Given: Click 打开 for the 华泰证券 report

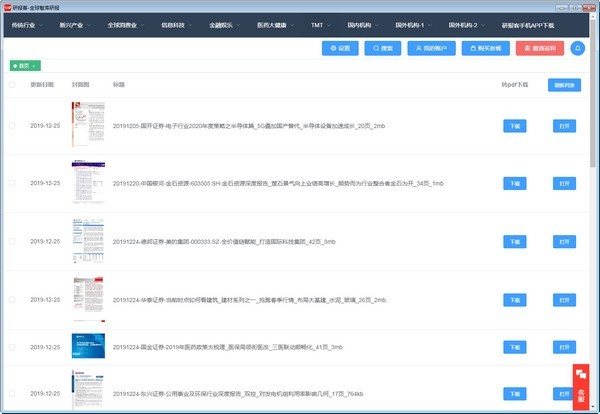Looking at the screenshot, I should (564, 299).
